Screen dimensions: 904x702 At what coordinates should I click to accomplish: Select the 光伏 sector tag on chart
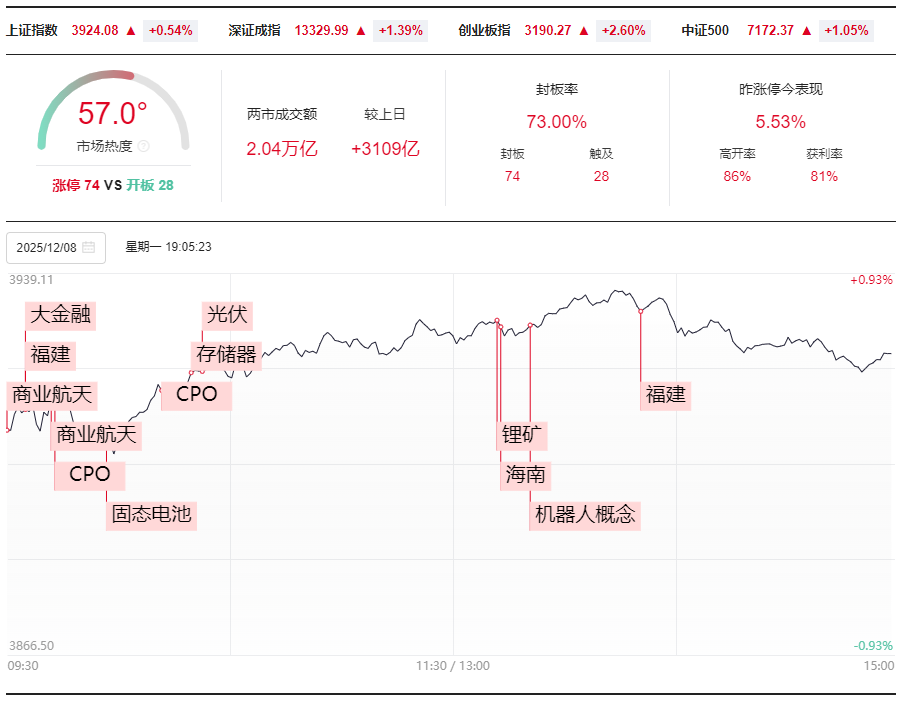pos(226,314)
